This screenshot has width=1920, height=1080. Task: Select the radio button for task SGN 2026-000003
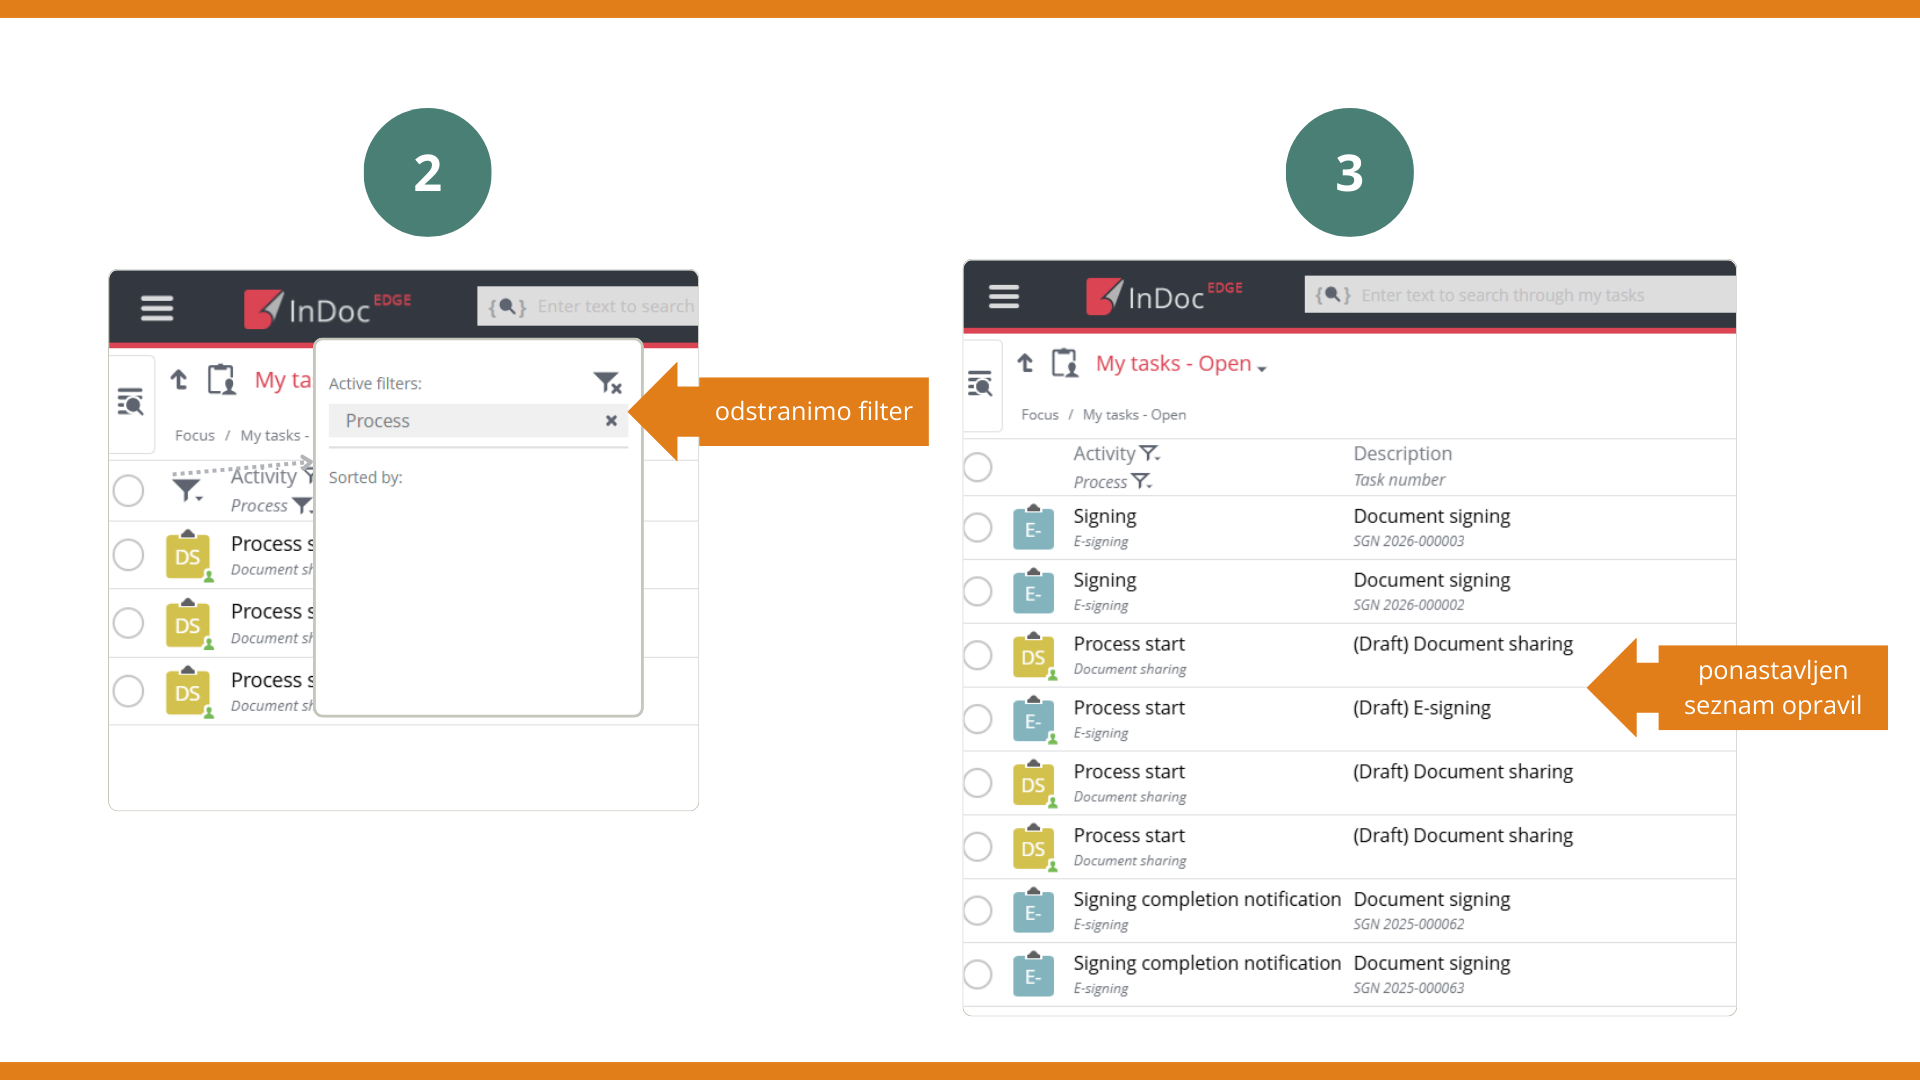pyautogui.click(x=978, y=528)
